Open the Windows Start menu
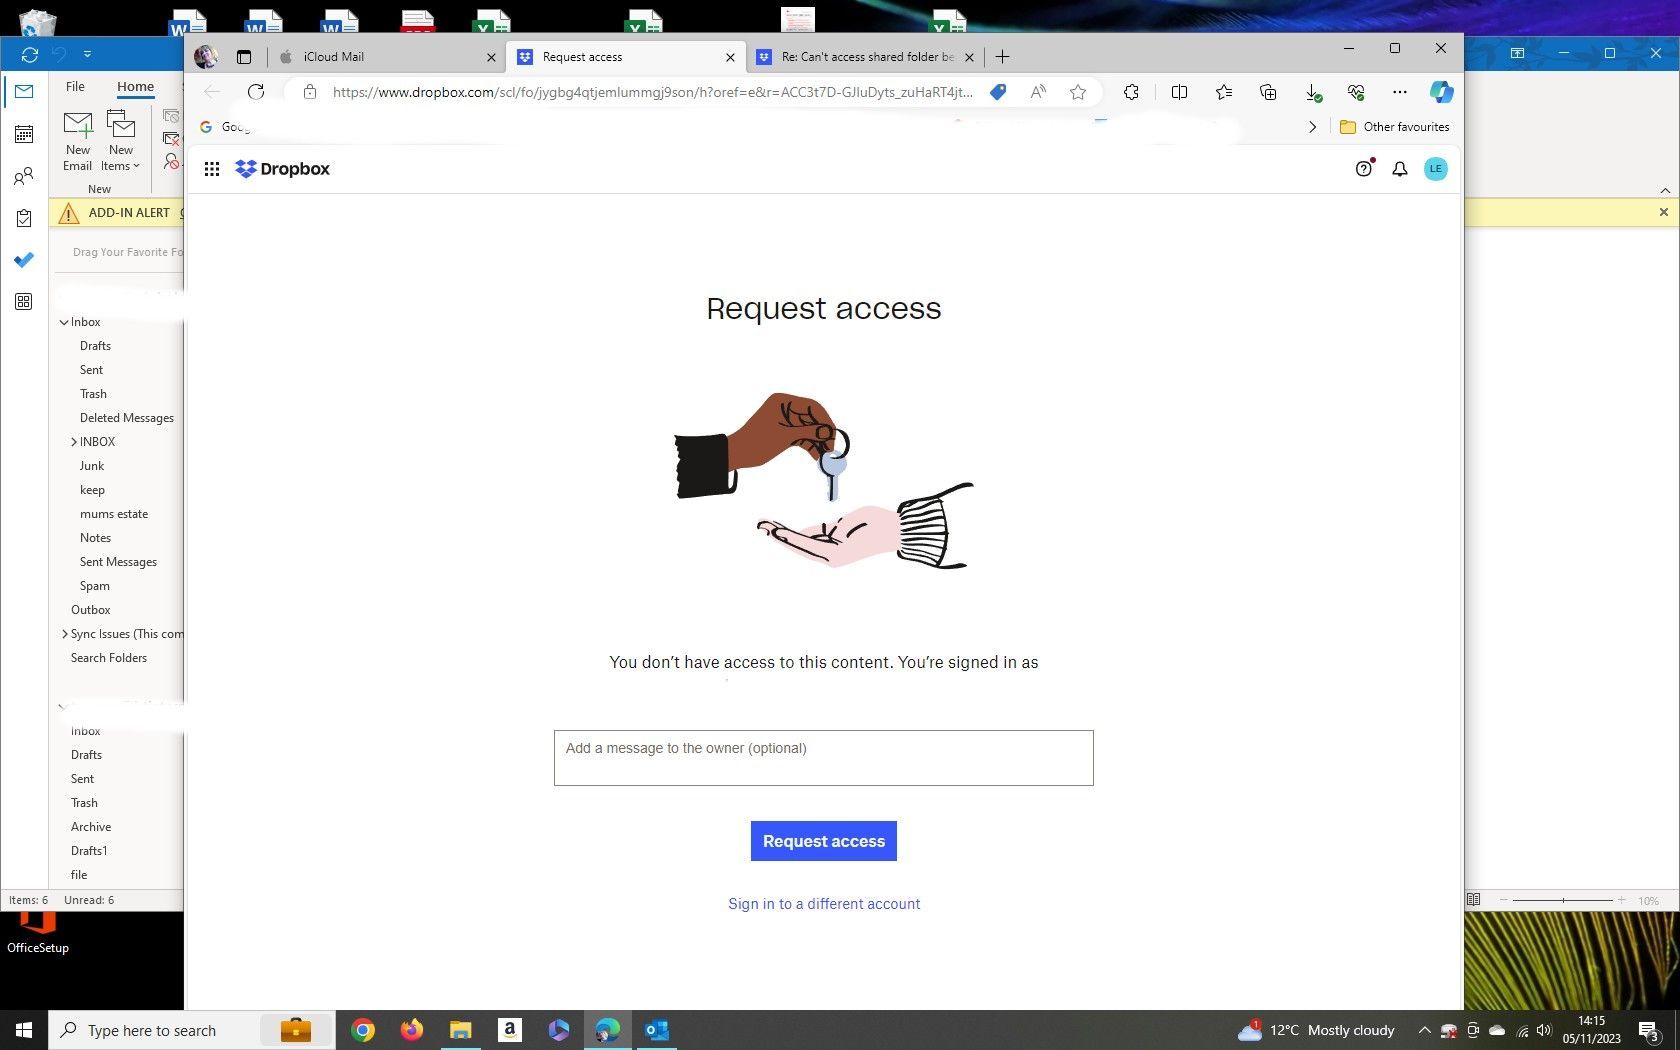The height and width of the screenshot is (1050, 1680). tap(24, 1030)
